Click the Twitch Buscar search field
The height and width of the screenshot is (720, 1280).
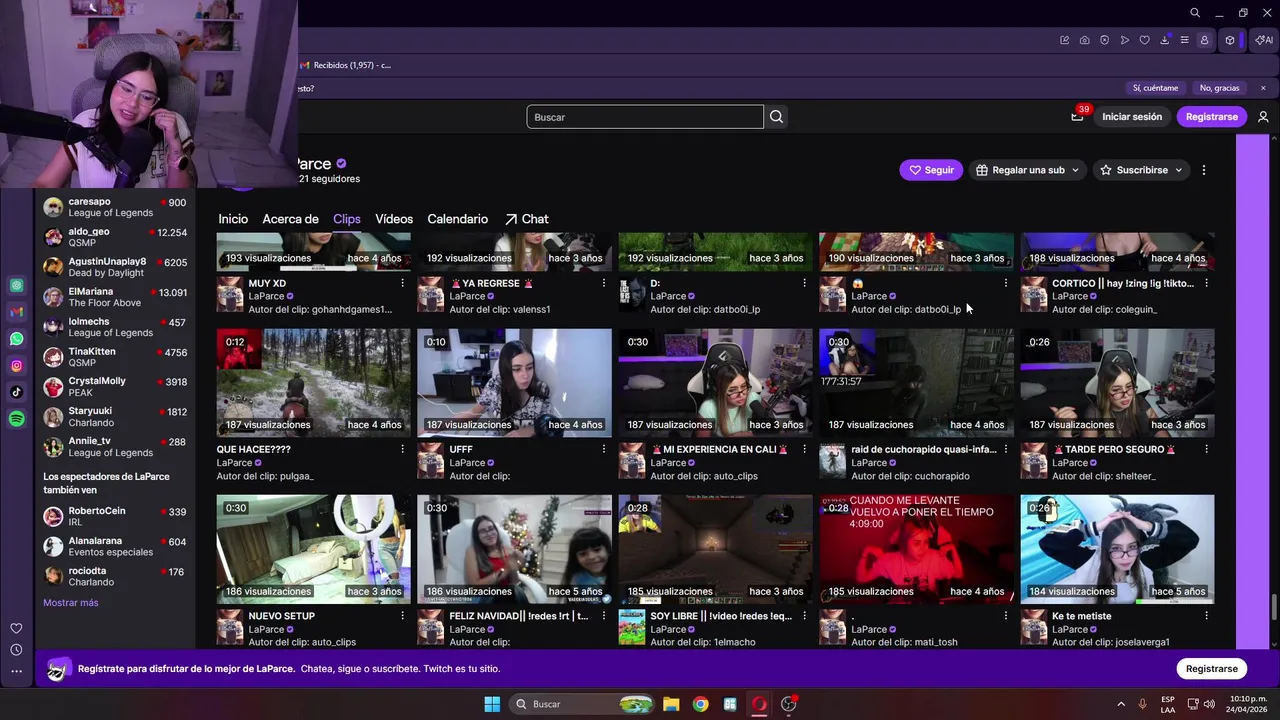tap(645, 117)
